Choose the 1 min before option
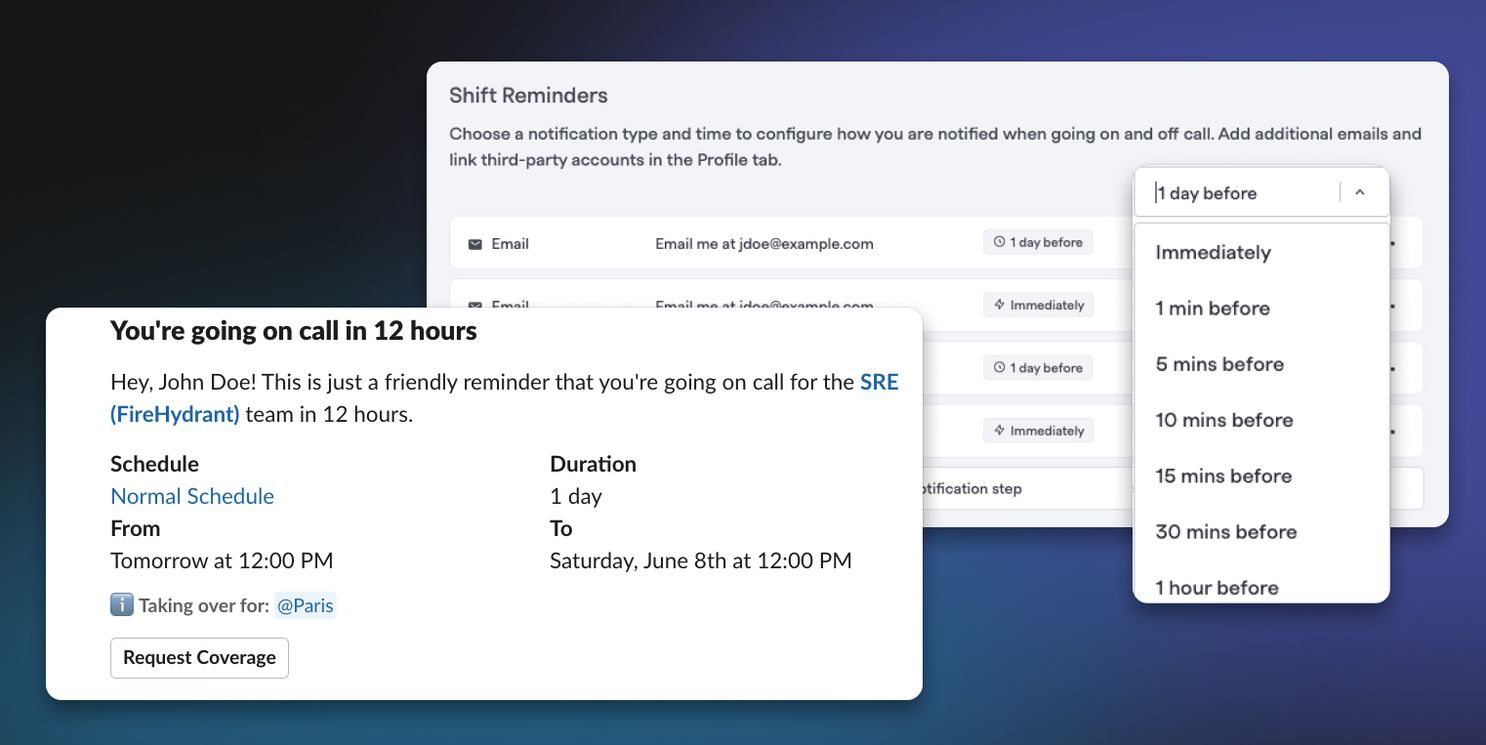Screen dimensions: 1486x745 [1212, 308]
